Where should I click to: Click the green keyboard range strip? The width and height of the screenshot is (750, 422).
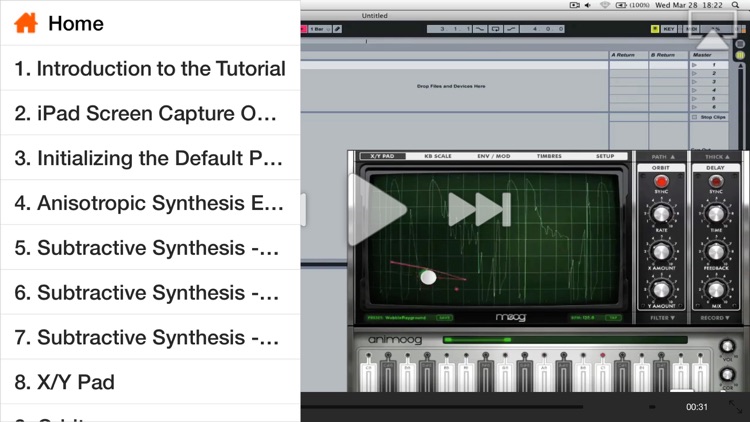(564, 340)
